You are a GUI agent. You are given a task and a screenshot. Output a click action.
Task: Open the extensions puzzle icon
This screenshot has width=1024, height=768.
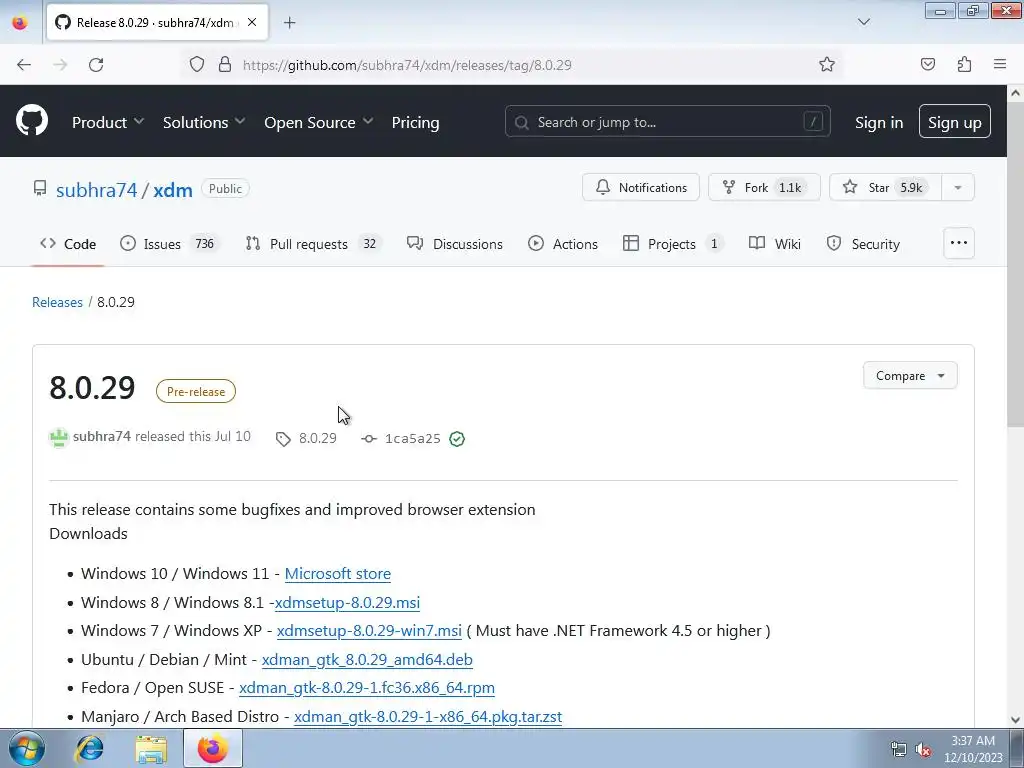[964, 65]
